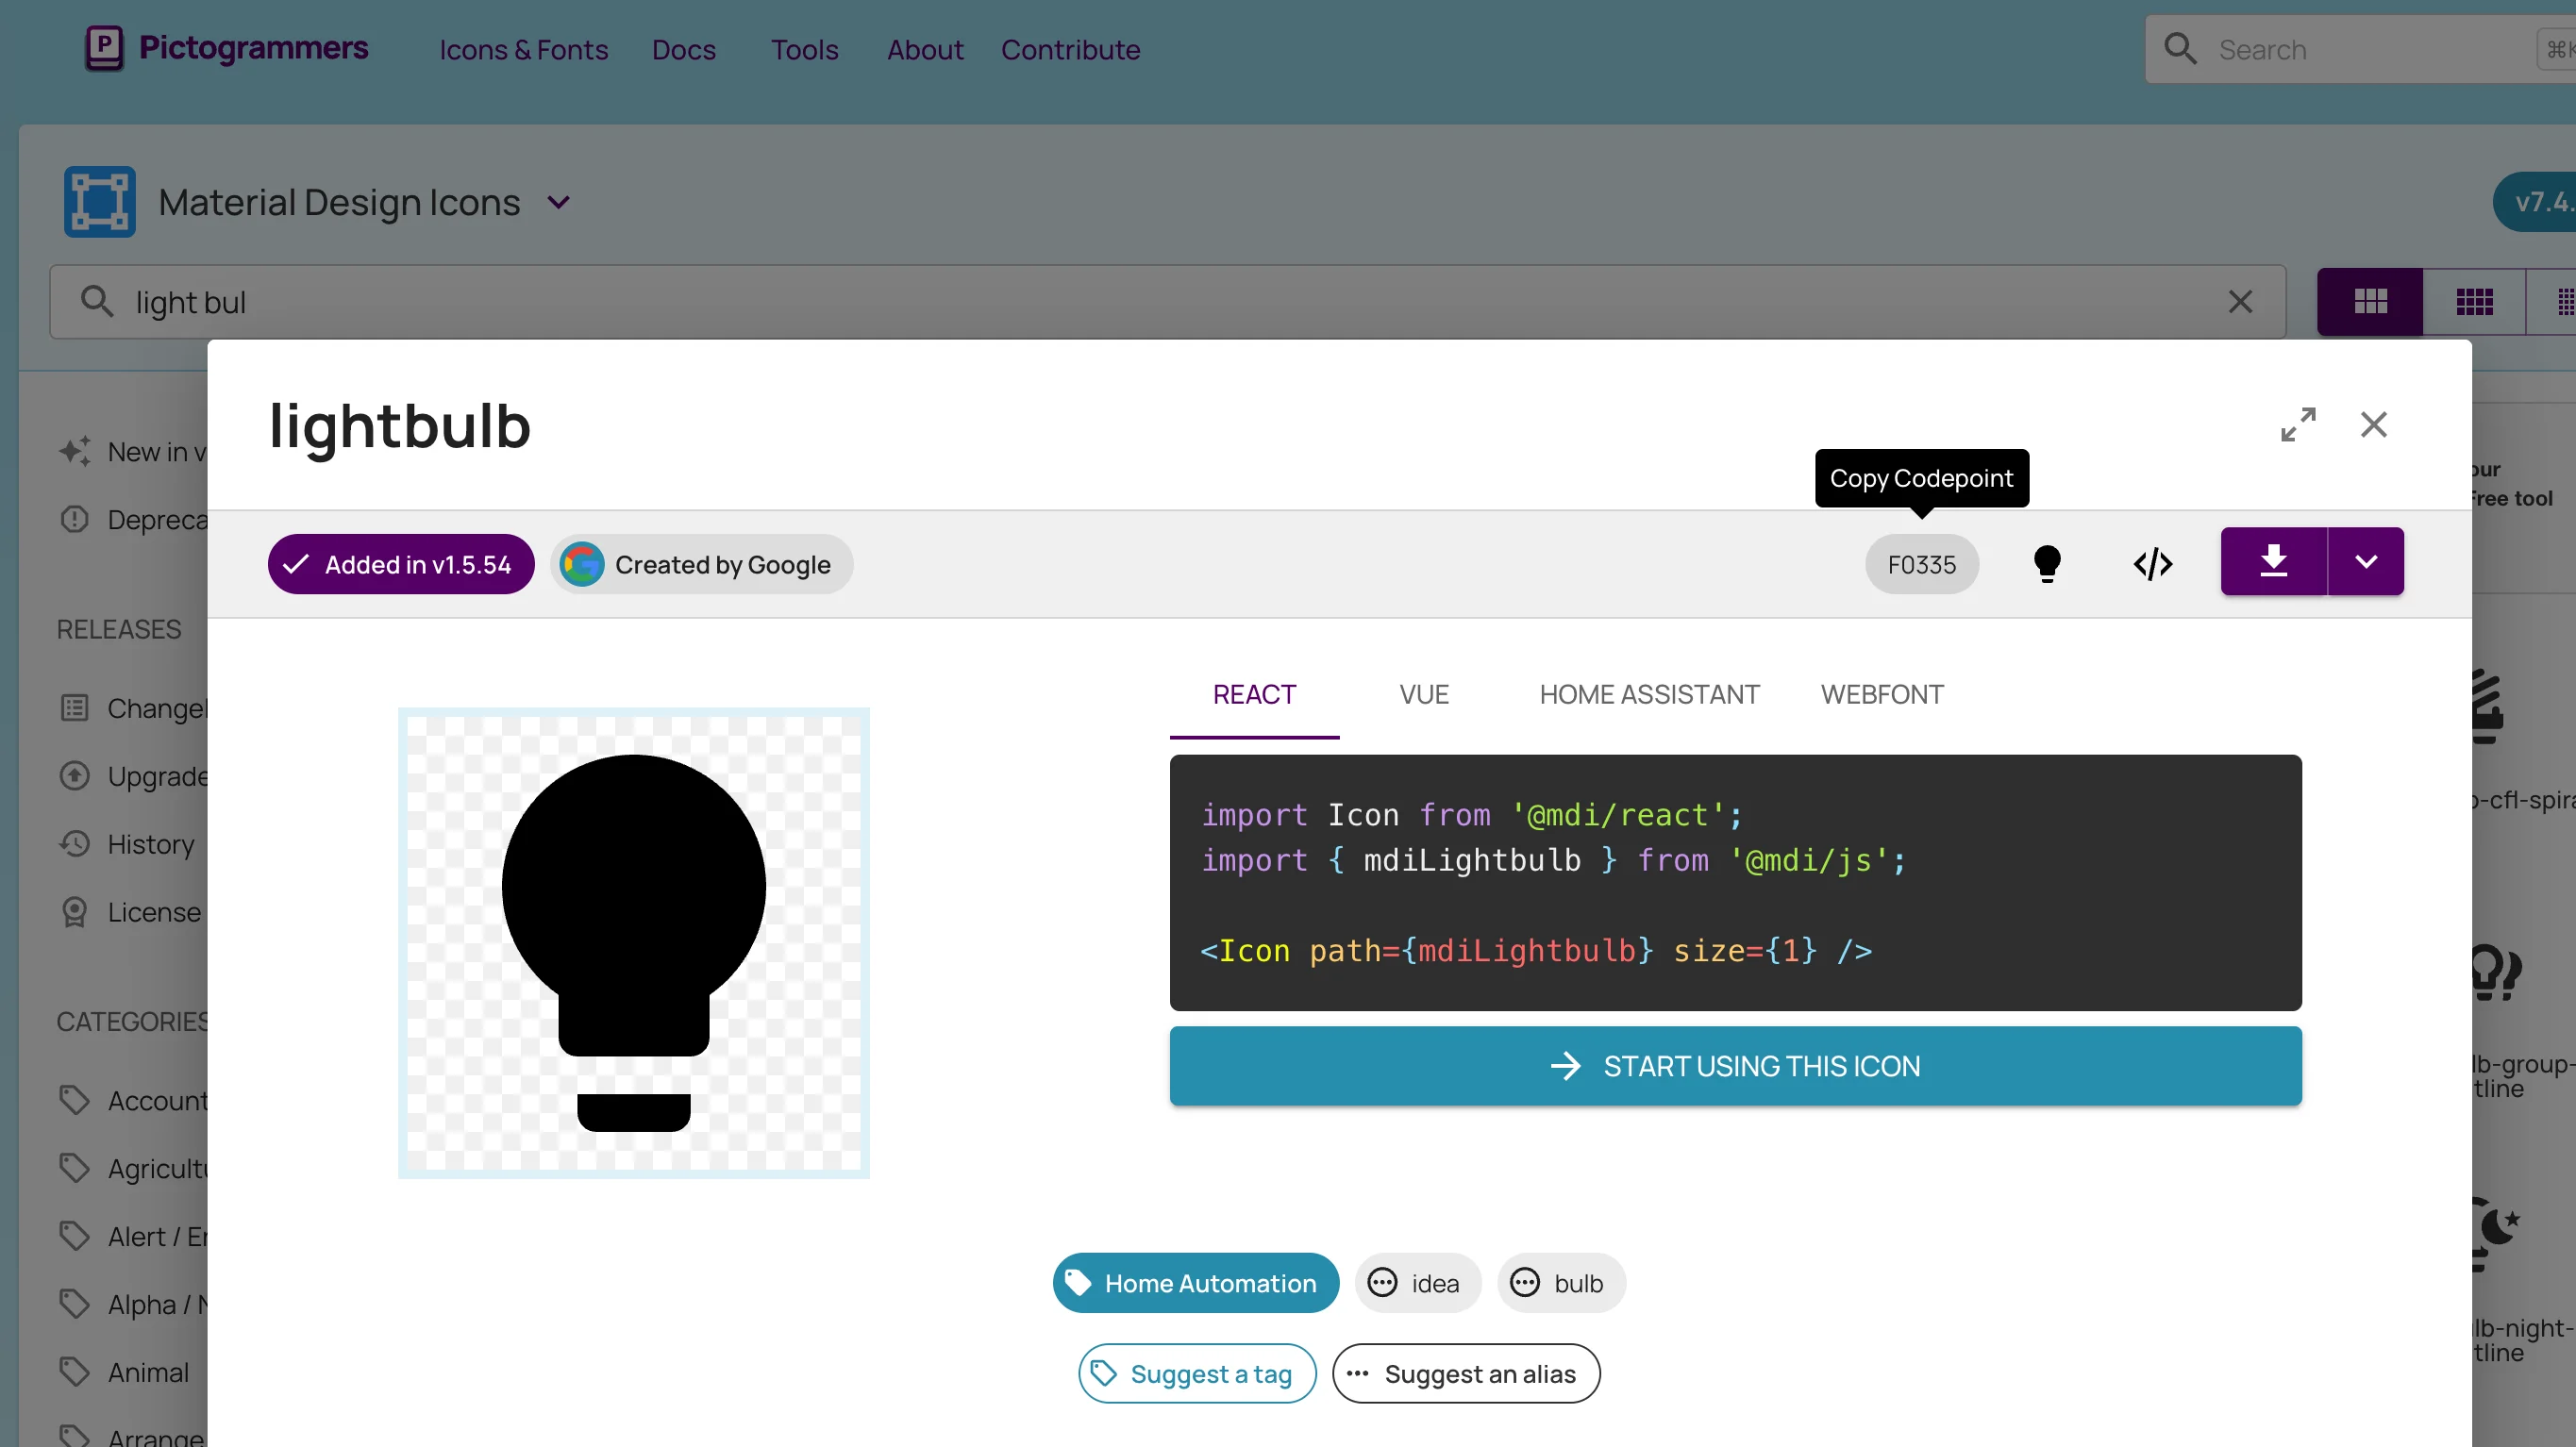Open the License sidebar item
Viewport: 2576px width, 1447px height.
153,912
